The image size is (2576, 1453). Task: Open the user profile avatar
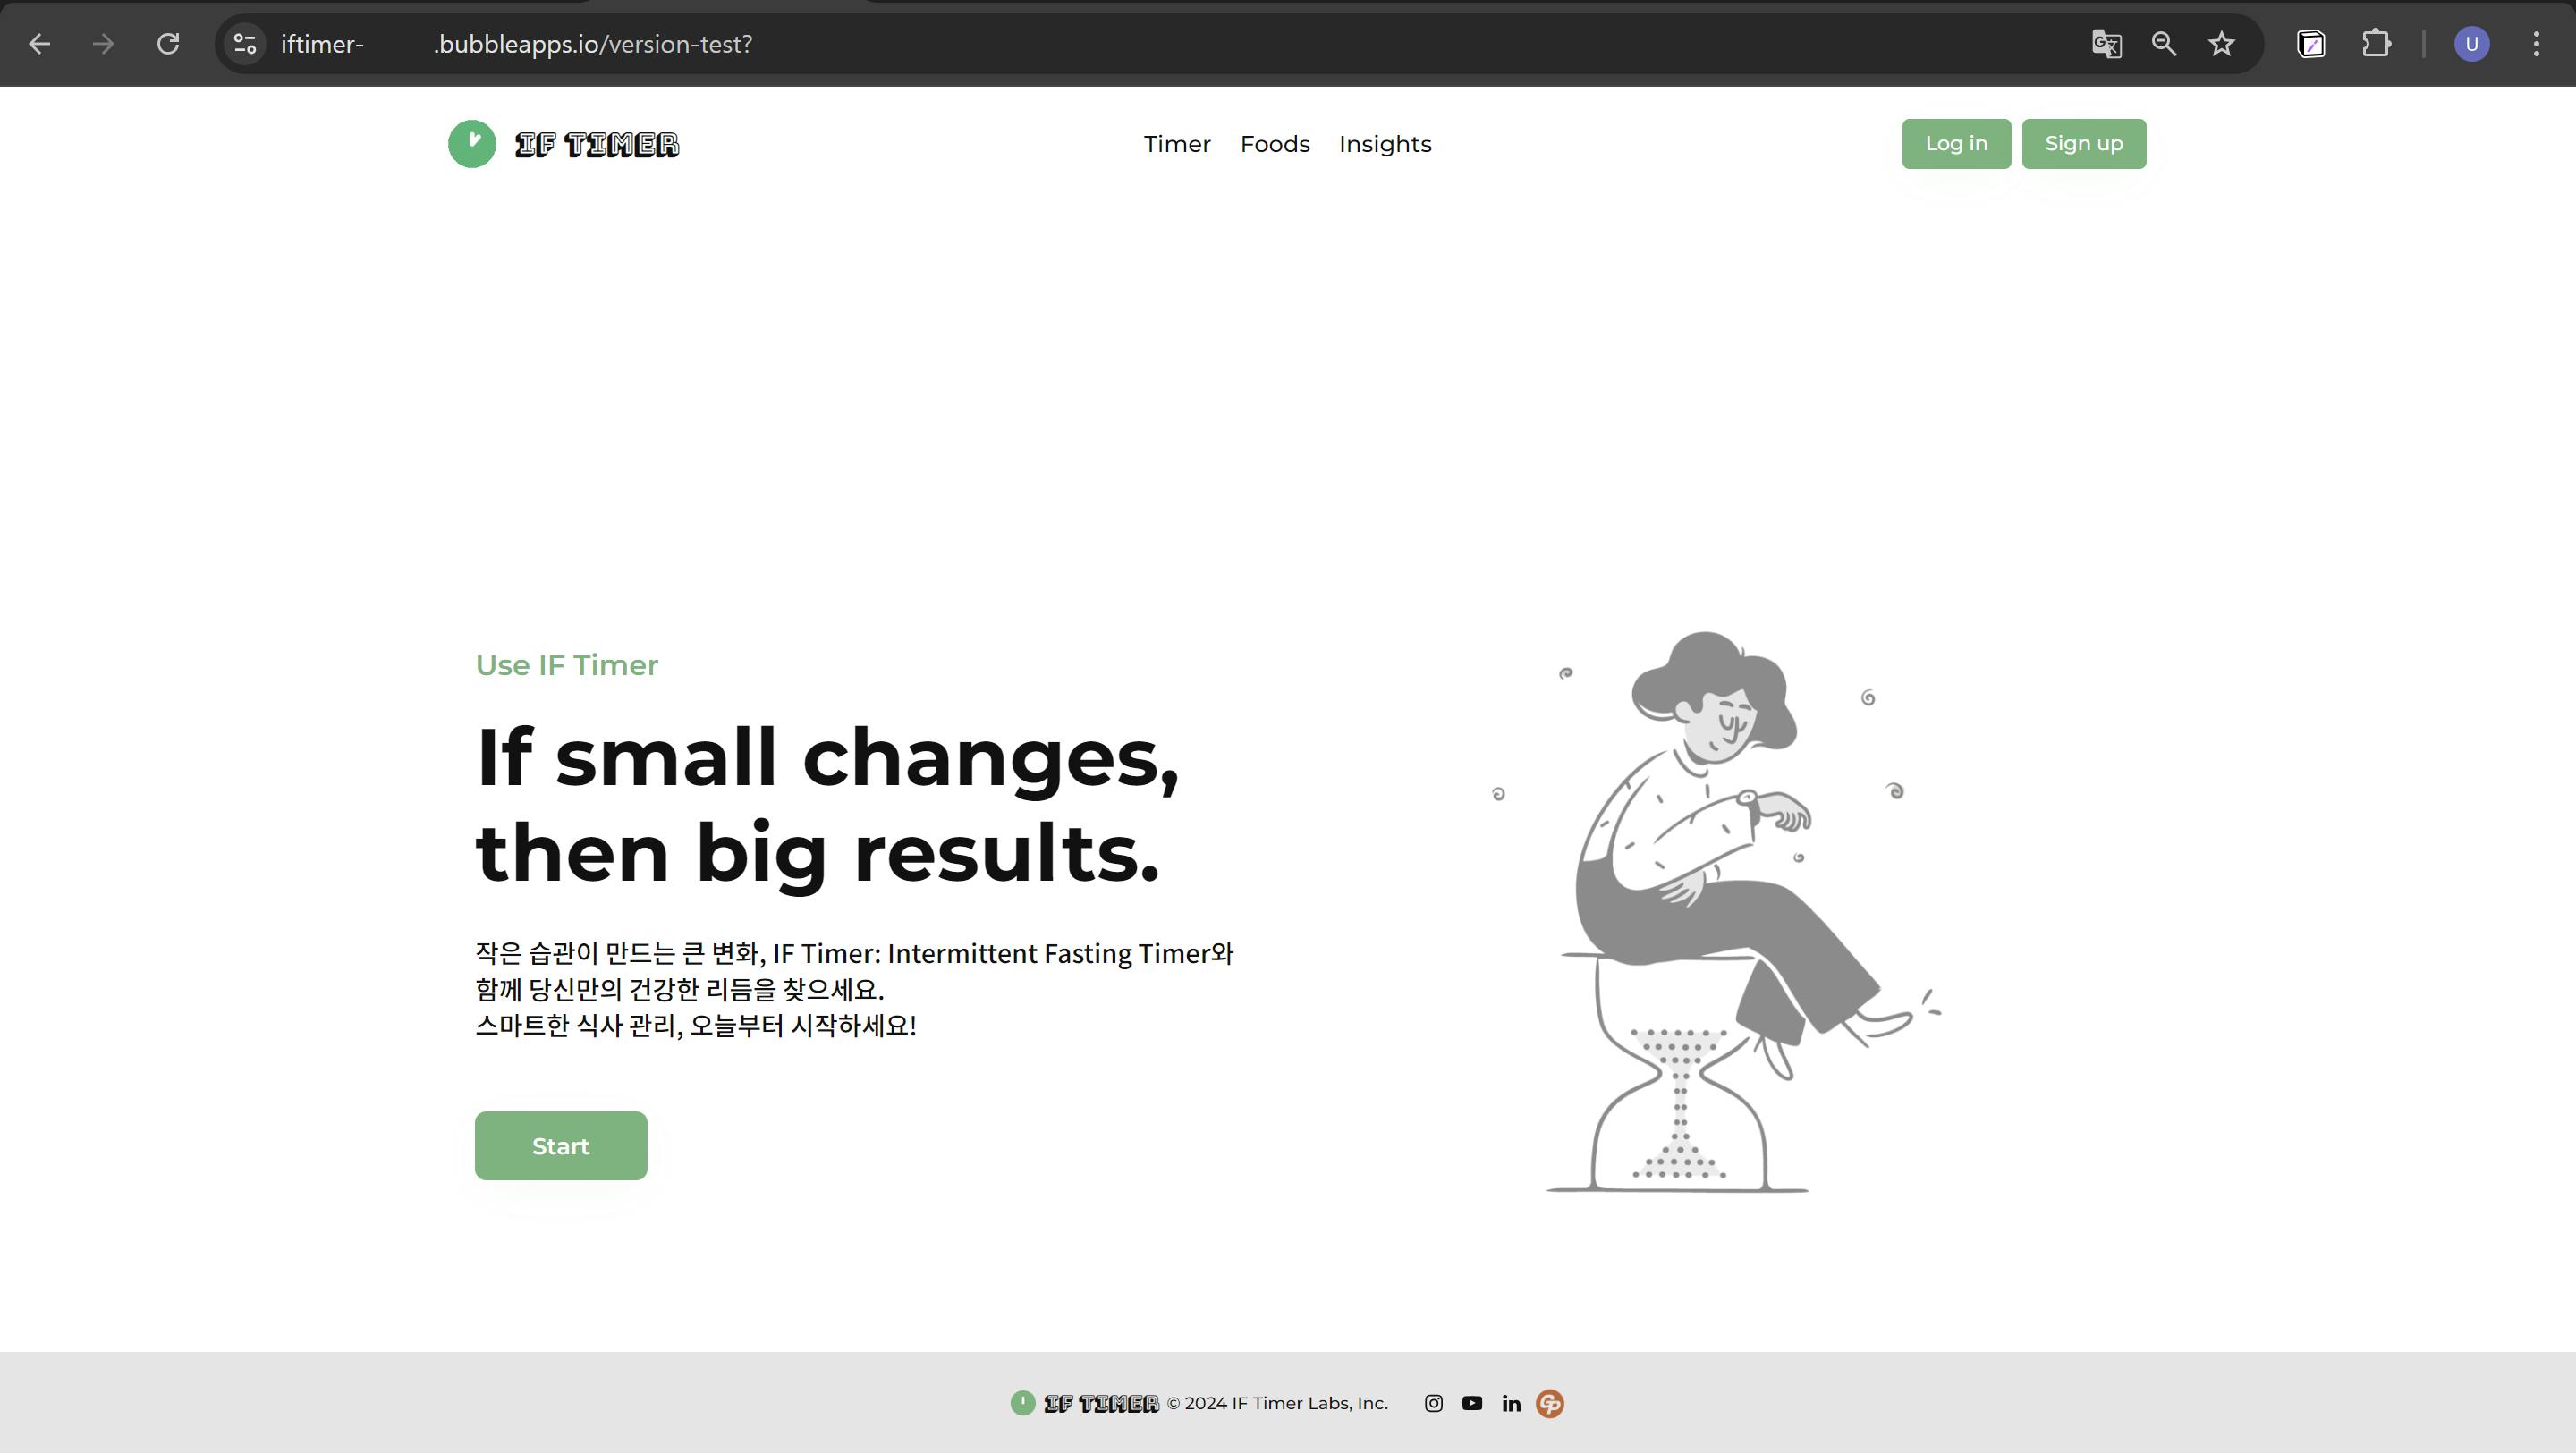tap(2472, 44)
